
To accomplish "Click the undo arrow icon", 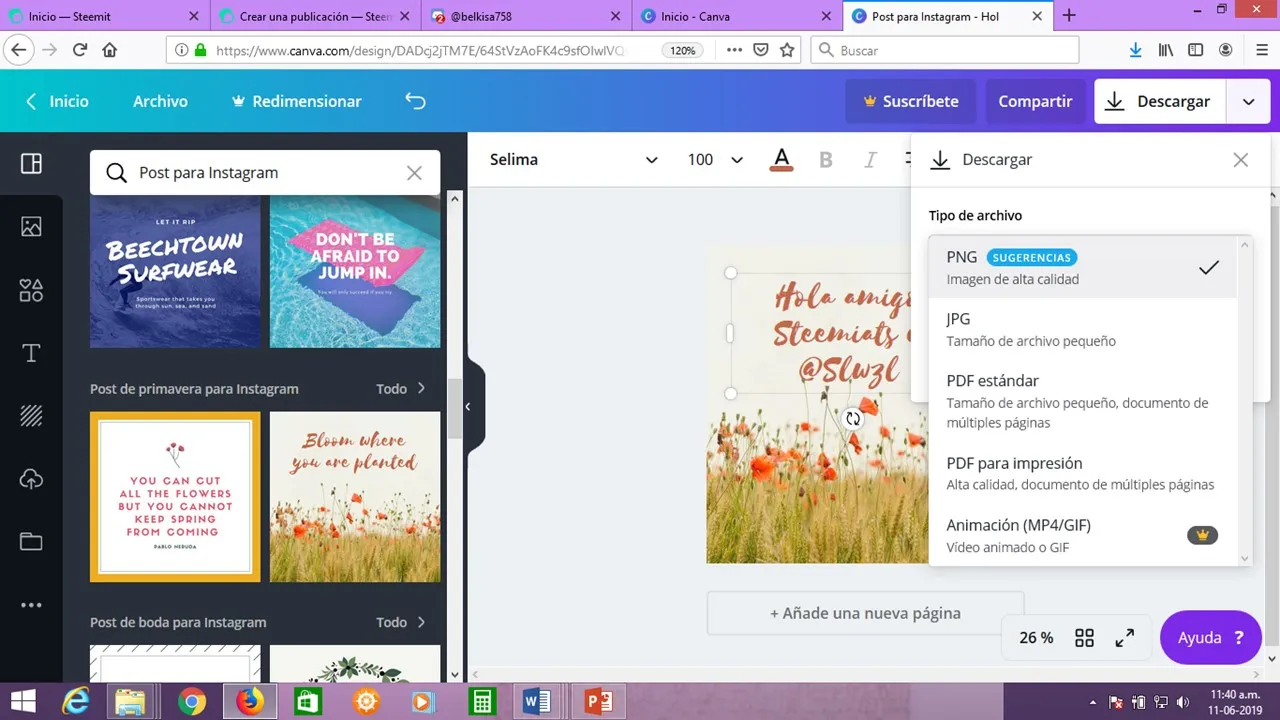I will [415, 101].
